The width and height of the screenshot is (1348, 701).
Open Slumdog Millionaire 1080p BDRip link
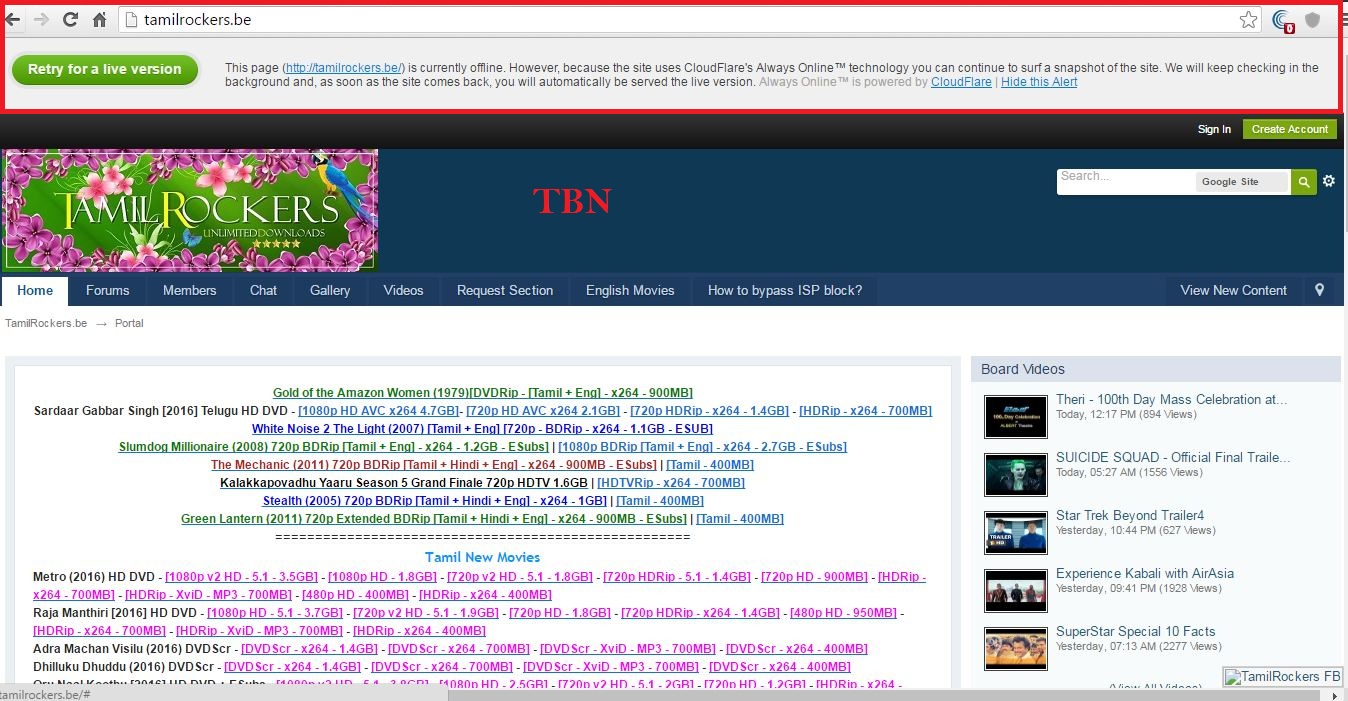point(703,447)
